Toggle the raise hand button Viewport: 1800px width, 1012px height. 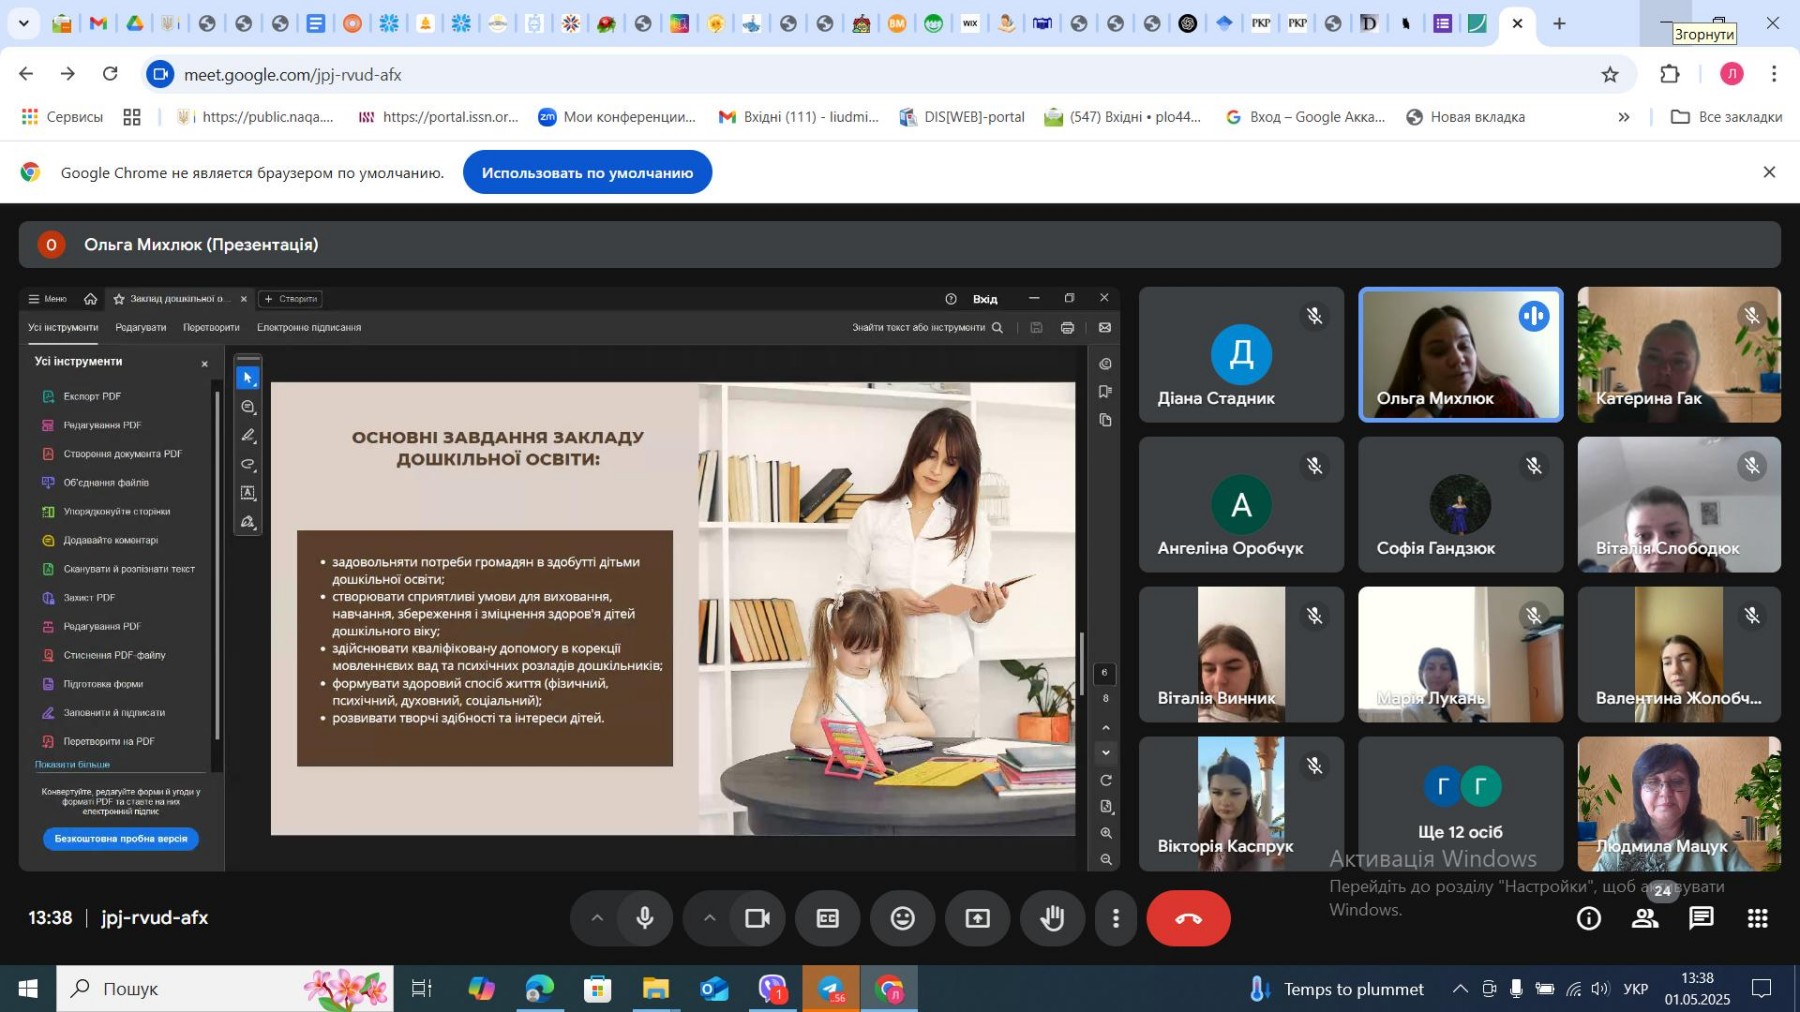[1052, 918]
